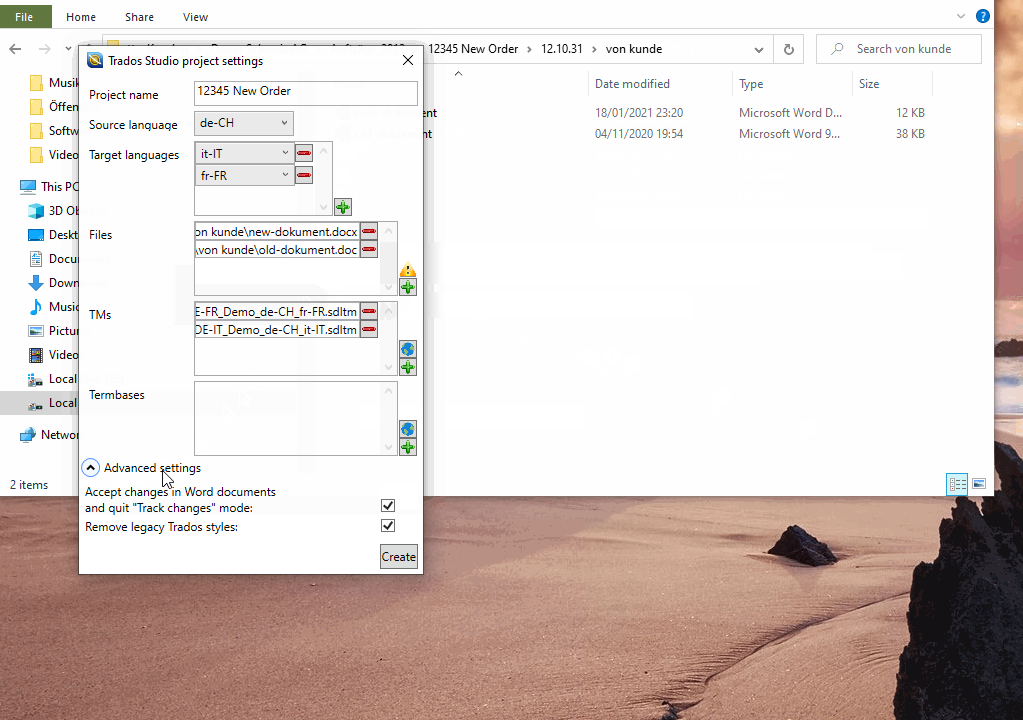
Task: Switch Explorer to details view
Action: [957, 484]
